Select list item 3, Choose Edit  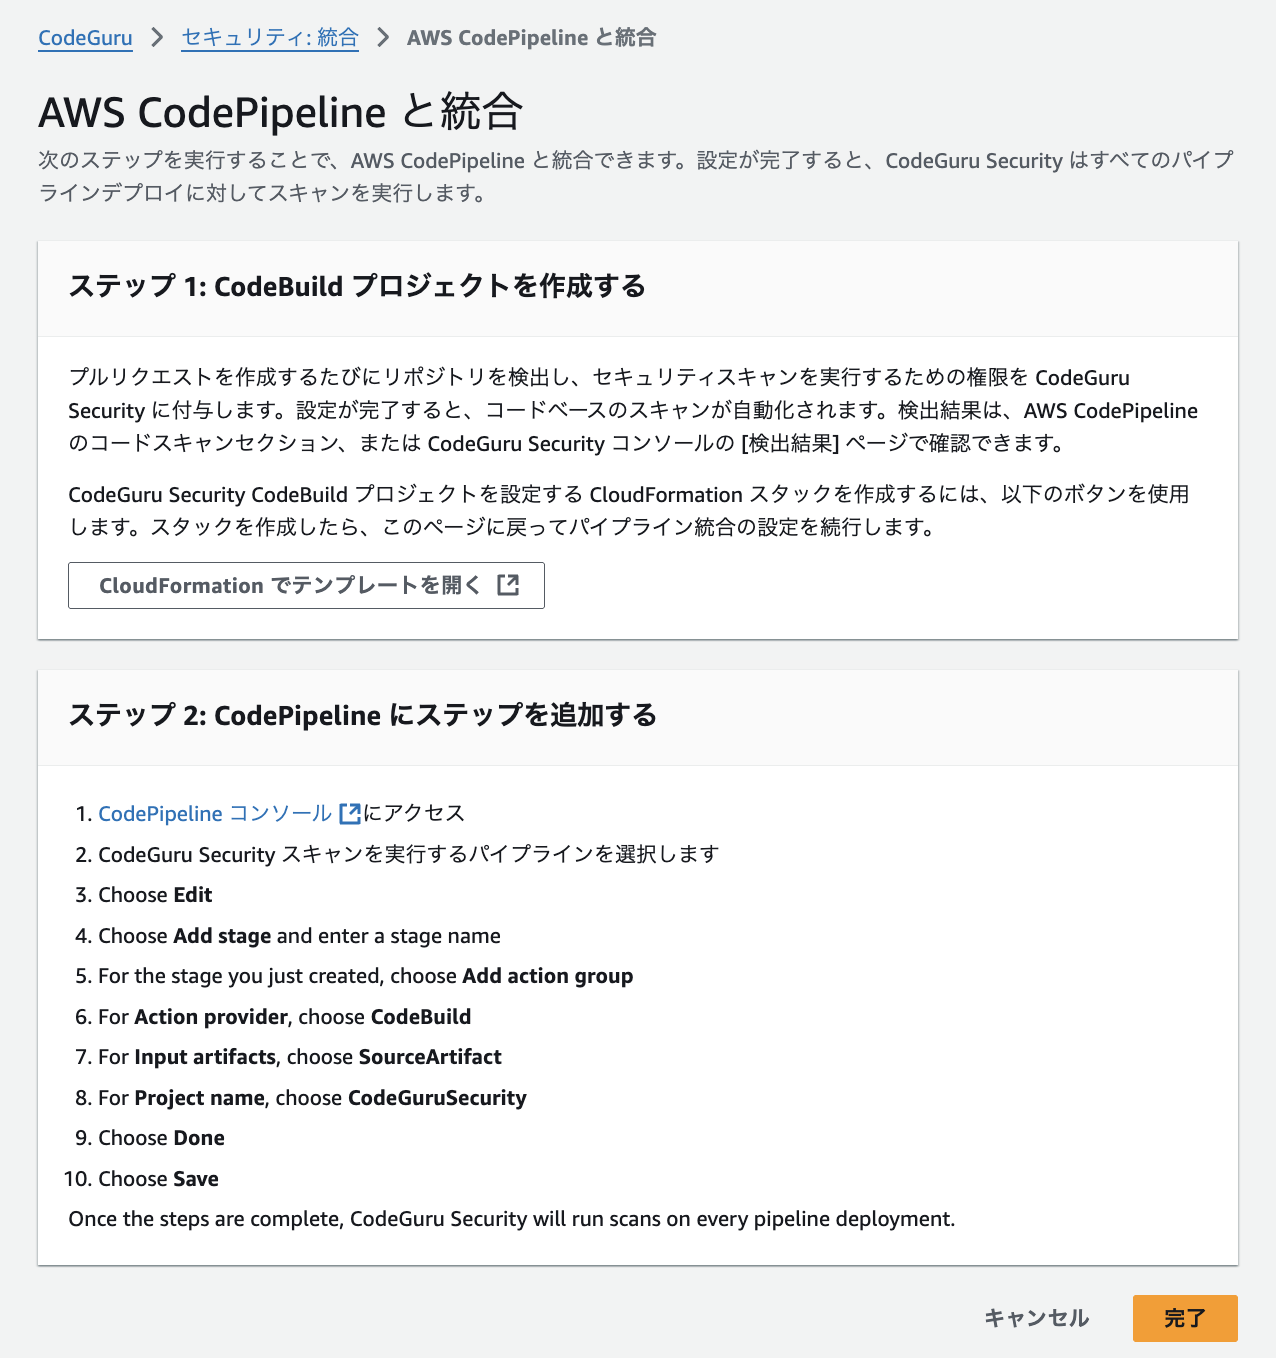click(154, 895)
